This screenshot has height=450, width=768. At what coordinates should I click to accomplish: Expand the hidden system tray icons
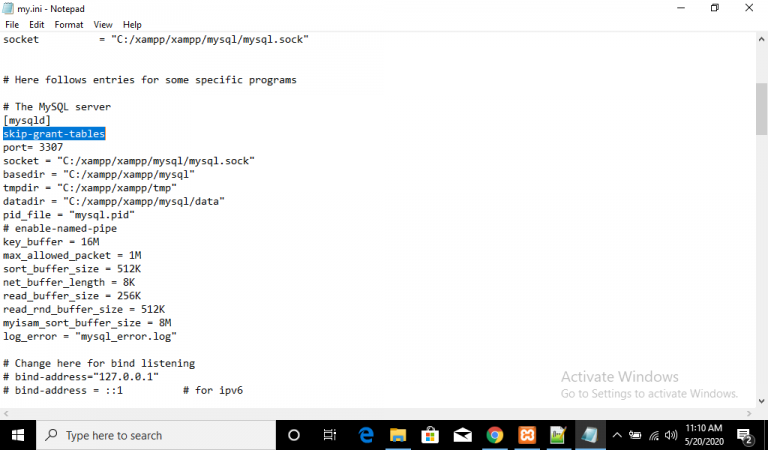(617, 435)
